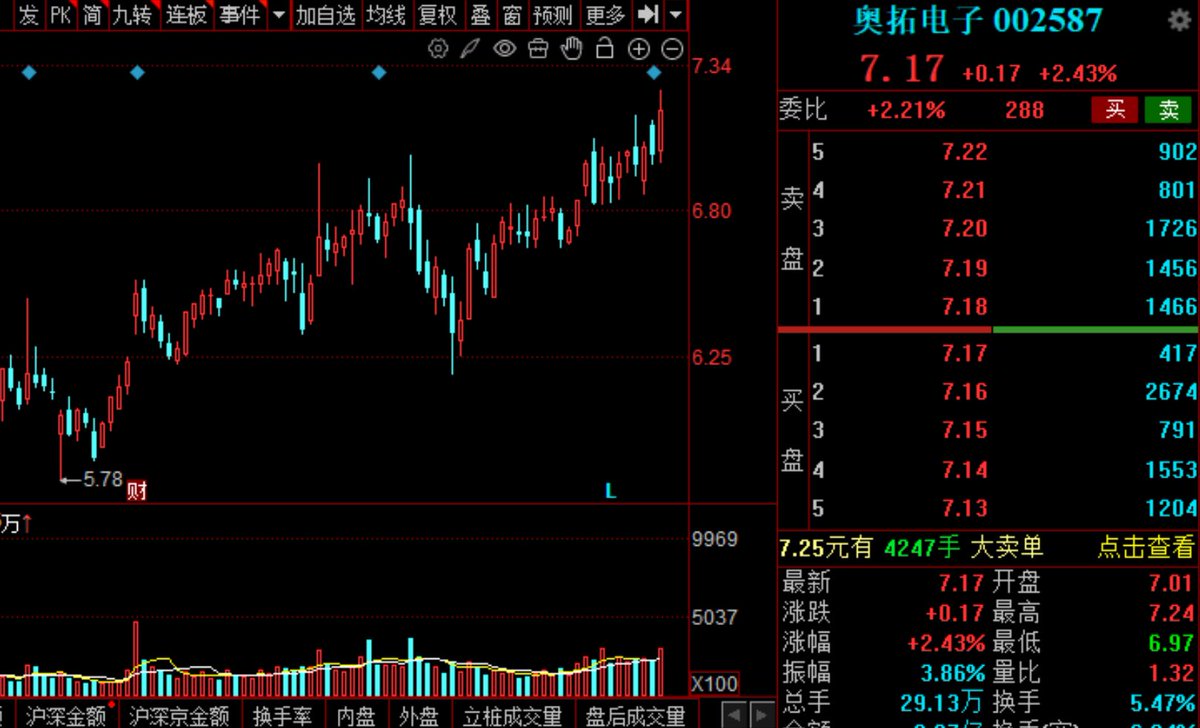Select the drawing pen tool
This screenshot has width=1200, height=728.
tap(471, 47)
